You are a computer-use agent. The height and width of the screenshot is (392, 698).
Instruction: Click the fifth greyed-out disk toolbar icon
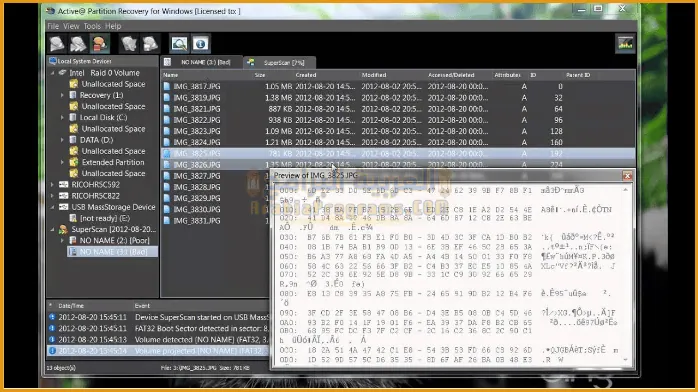[150, 44]
